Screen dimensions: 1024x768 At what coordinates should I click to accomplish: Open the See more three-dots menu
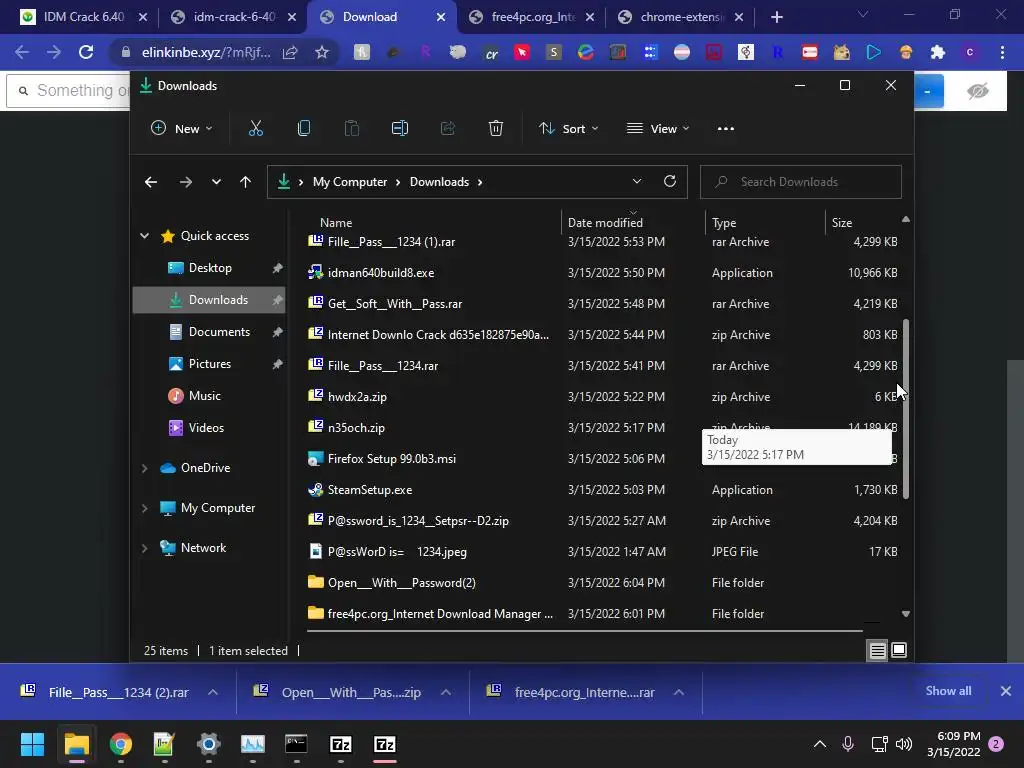click(x=726, y=129)
